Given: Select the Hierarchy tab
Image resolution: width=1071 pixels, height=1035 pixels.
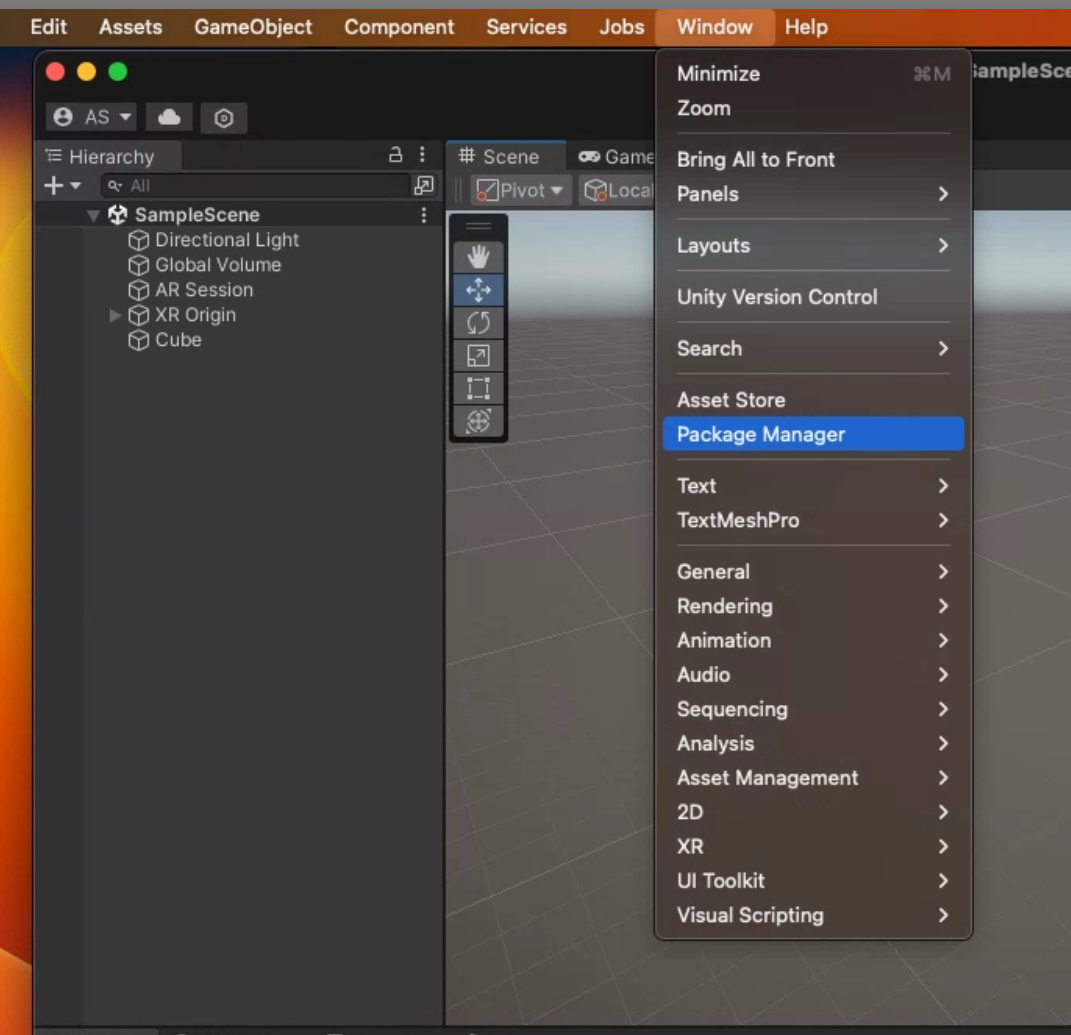Looking at the screenshot, I should (108, 156).
